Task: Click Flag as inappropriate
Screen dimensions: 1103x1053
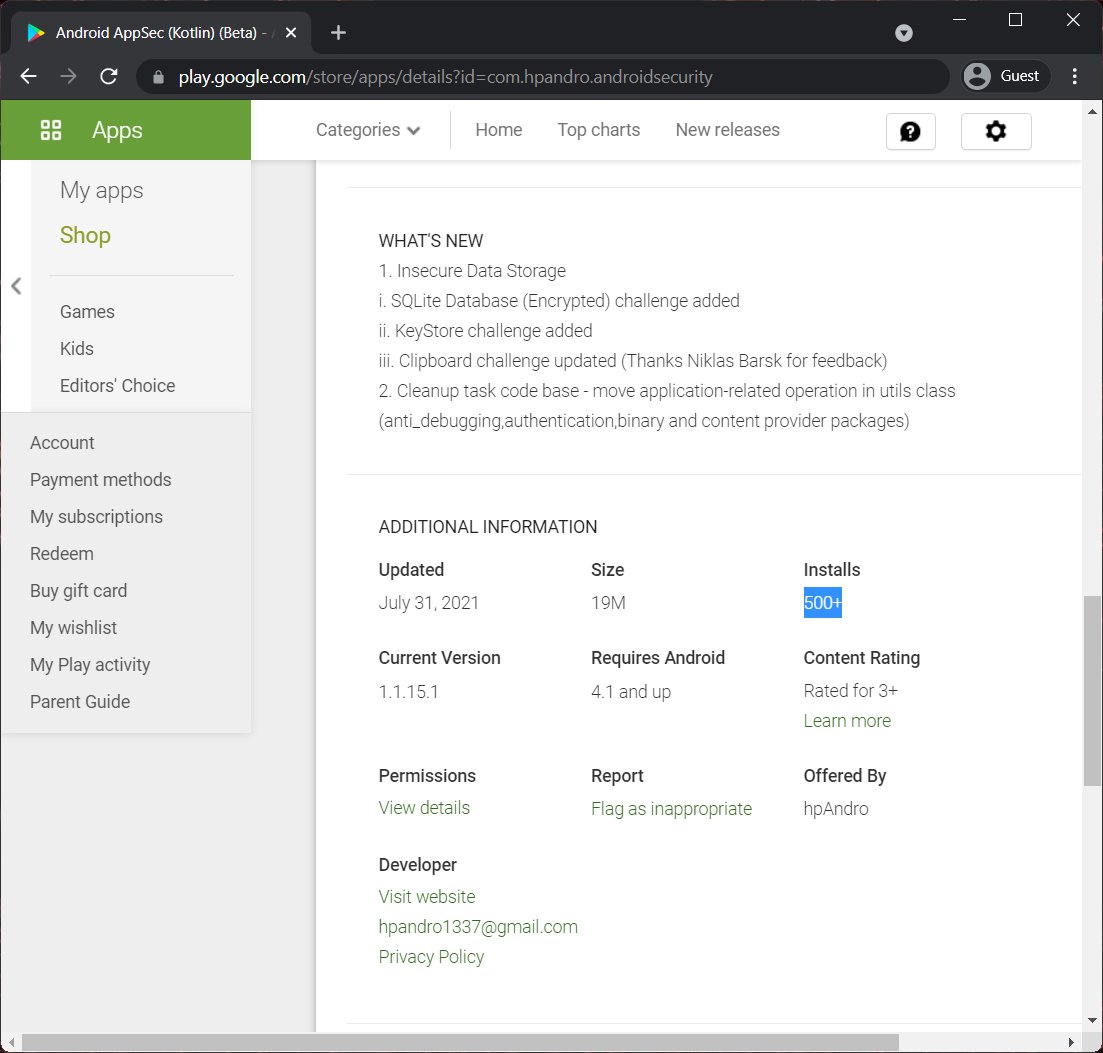Action: [671, 809]
